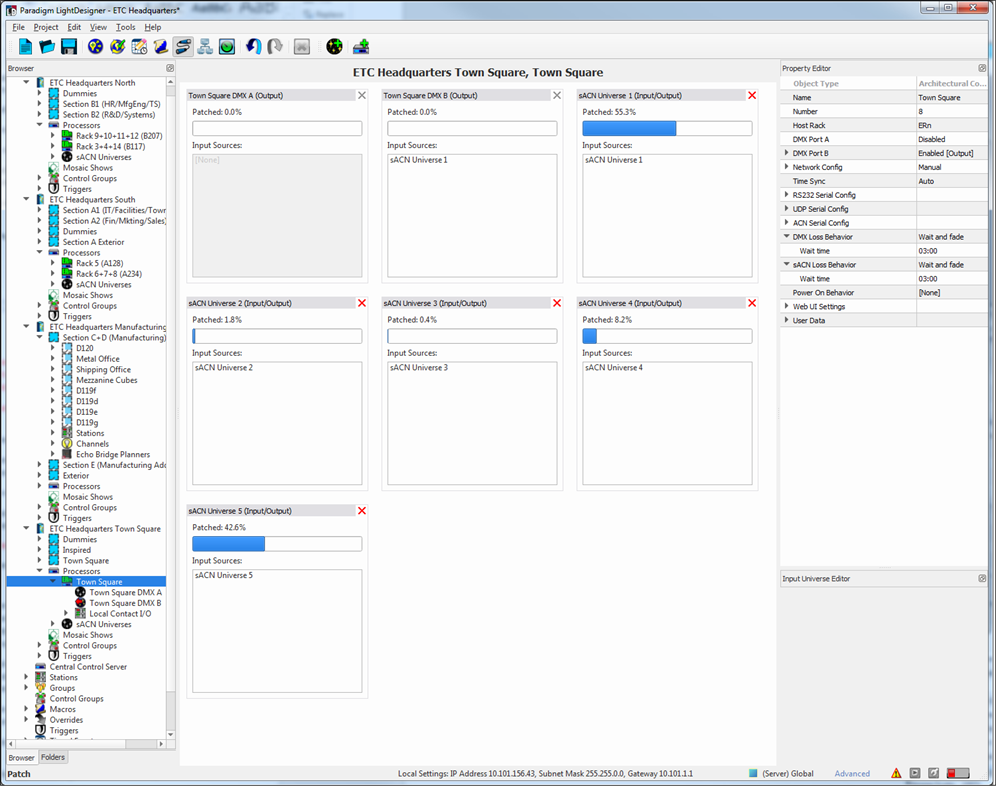Click the network diagram toolbar icon

click(205, 46)
